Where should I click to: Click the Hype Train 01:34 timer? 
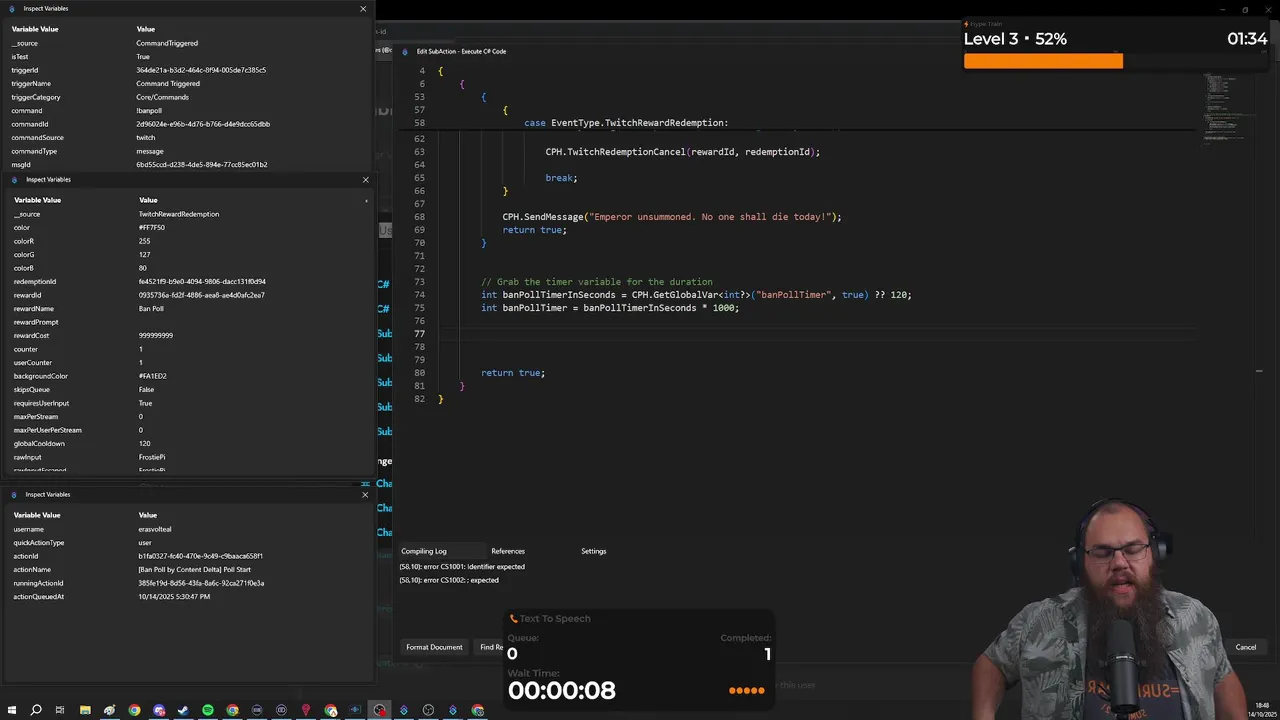pos(1247,39)
